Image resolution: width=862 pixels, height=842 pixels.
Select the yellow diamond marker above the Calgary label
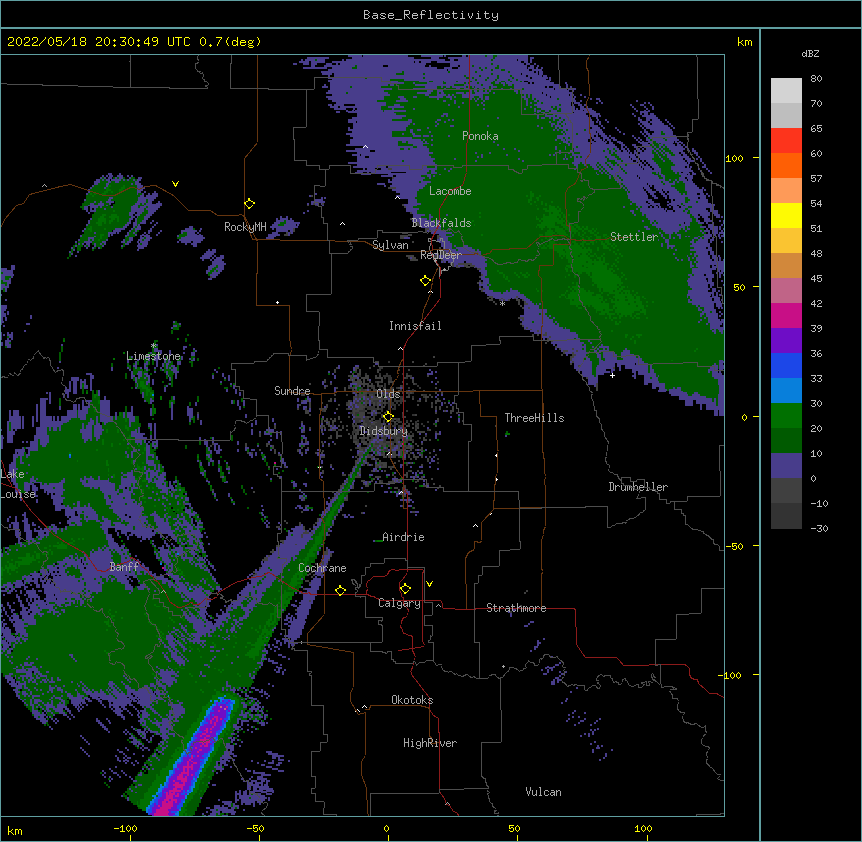point(405,589)
